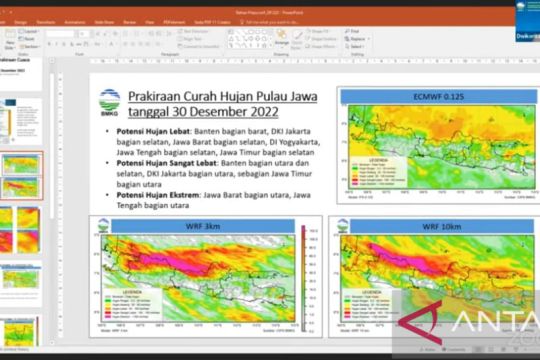Toggle Strikethrough formatting

click(79, 44)
